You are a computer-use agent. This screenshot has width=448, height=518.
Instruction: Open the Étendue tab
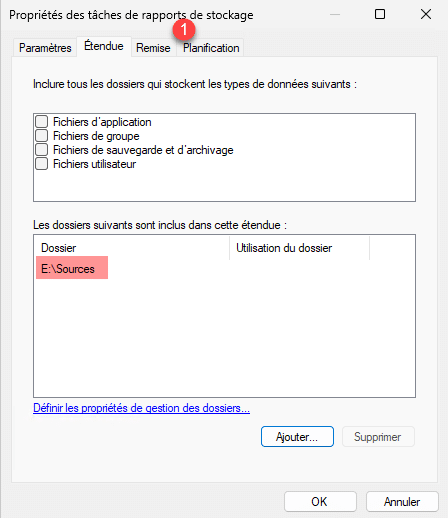pos(104,46)
